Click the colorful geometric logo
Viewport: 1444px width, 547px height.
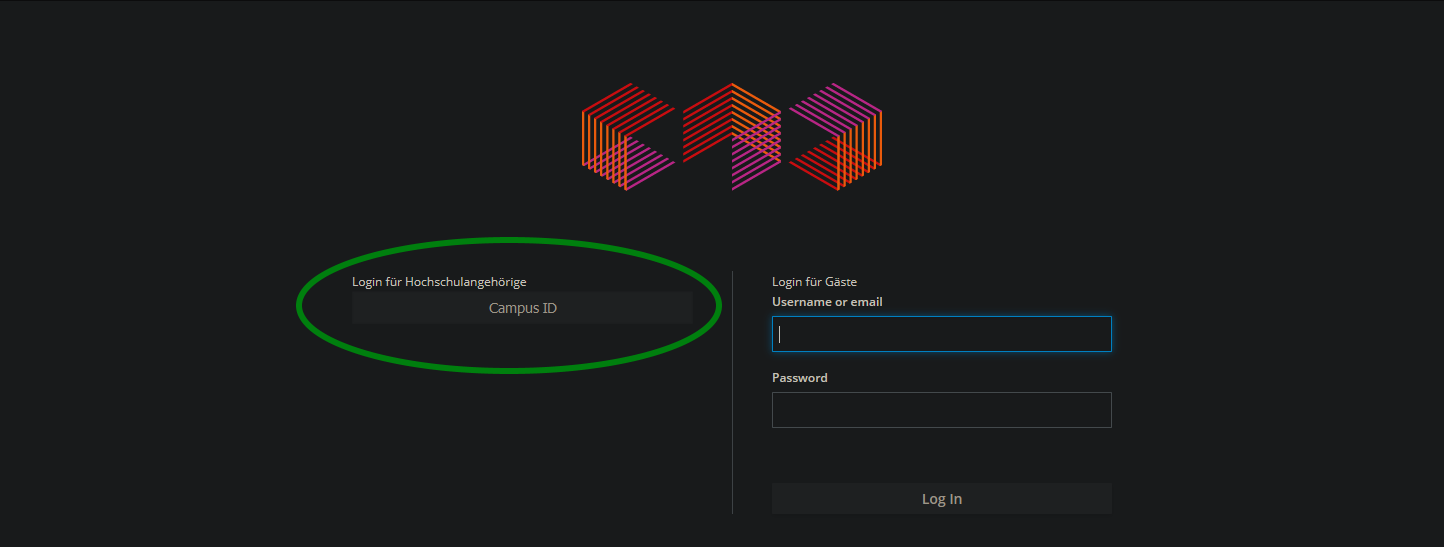click(732, 137)
